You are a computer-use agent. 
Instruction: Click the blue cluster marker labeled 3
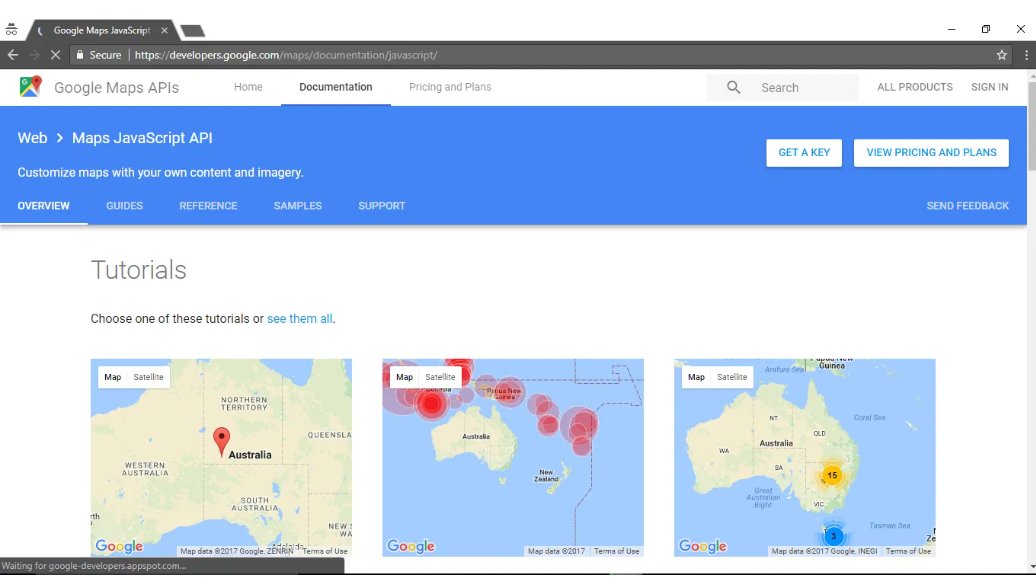[833, 536]
